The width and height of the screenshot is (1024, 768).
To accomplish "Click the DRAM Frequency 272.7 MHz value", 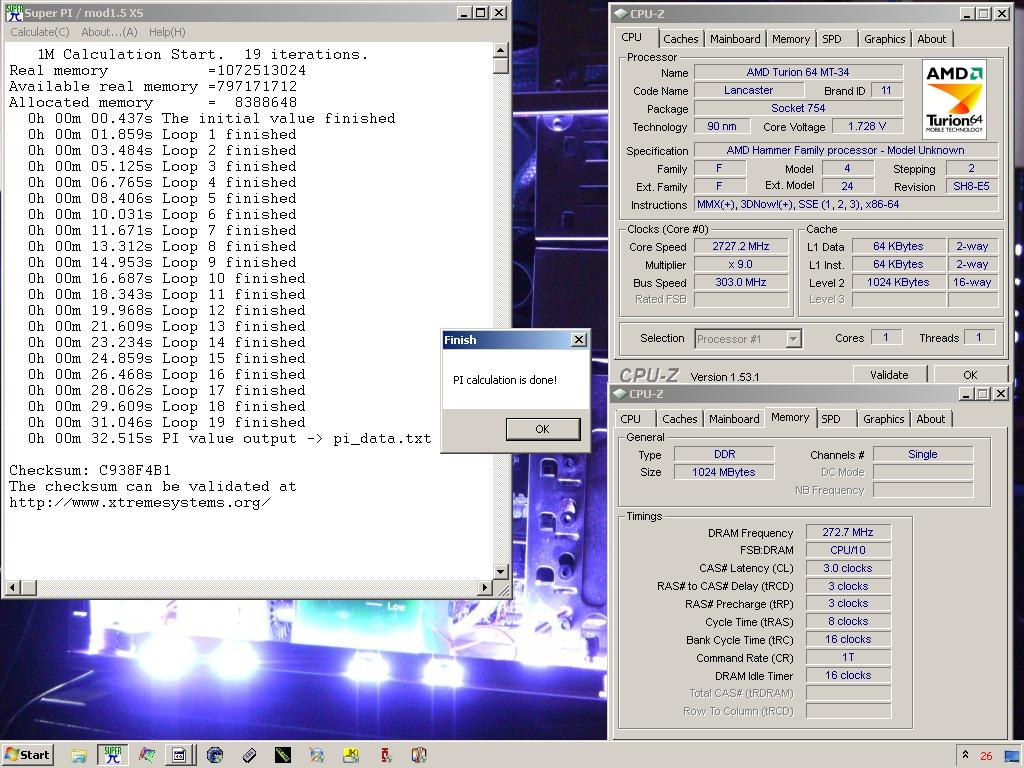I will click(848, 532).
